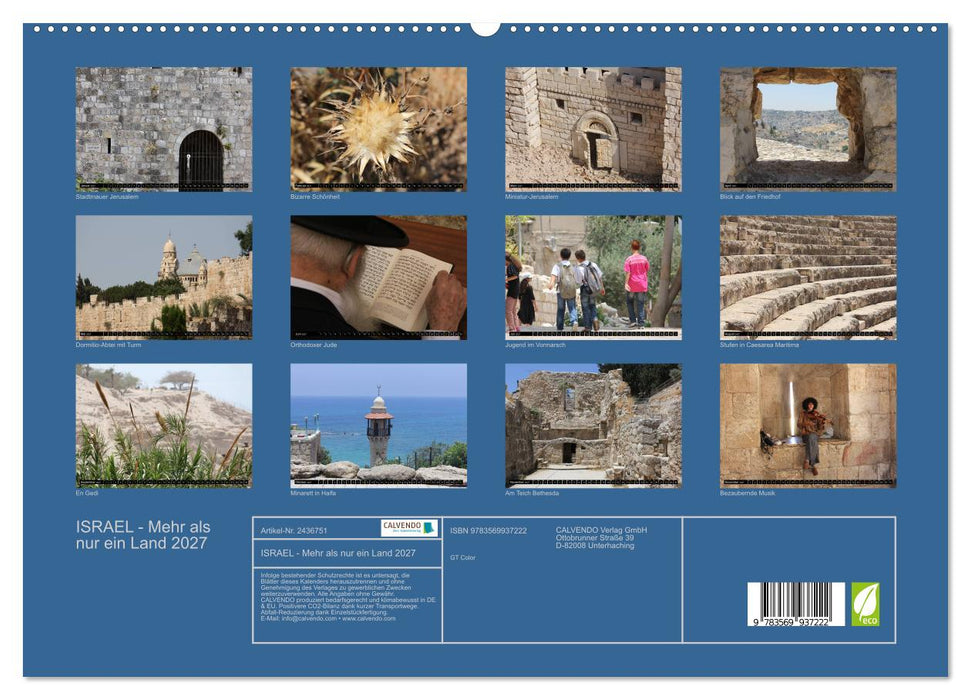Screen dimensions: 971x700
Task: Click the Minarett in Haifa photo
Action: 378,426
